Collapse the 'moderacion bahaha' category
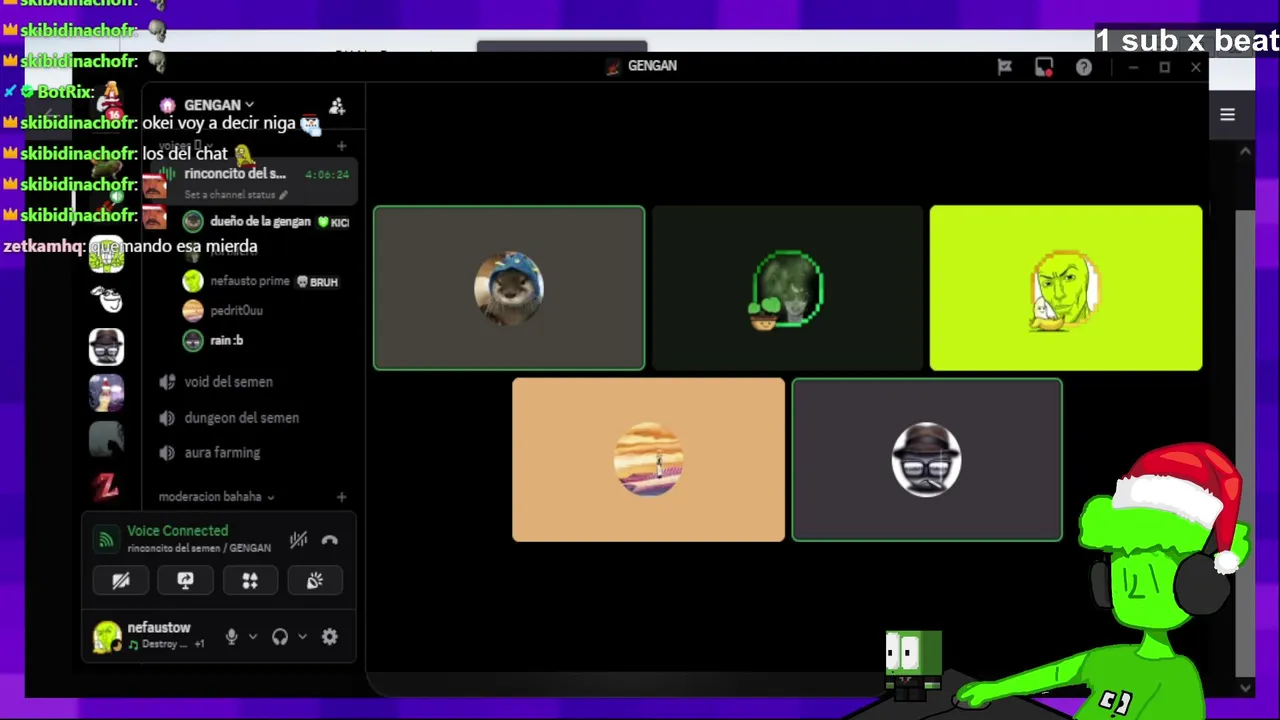 (x=216, y=497)
